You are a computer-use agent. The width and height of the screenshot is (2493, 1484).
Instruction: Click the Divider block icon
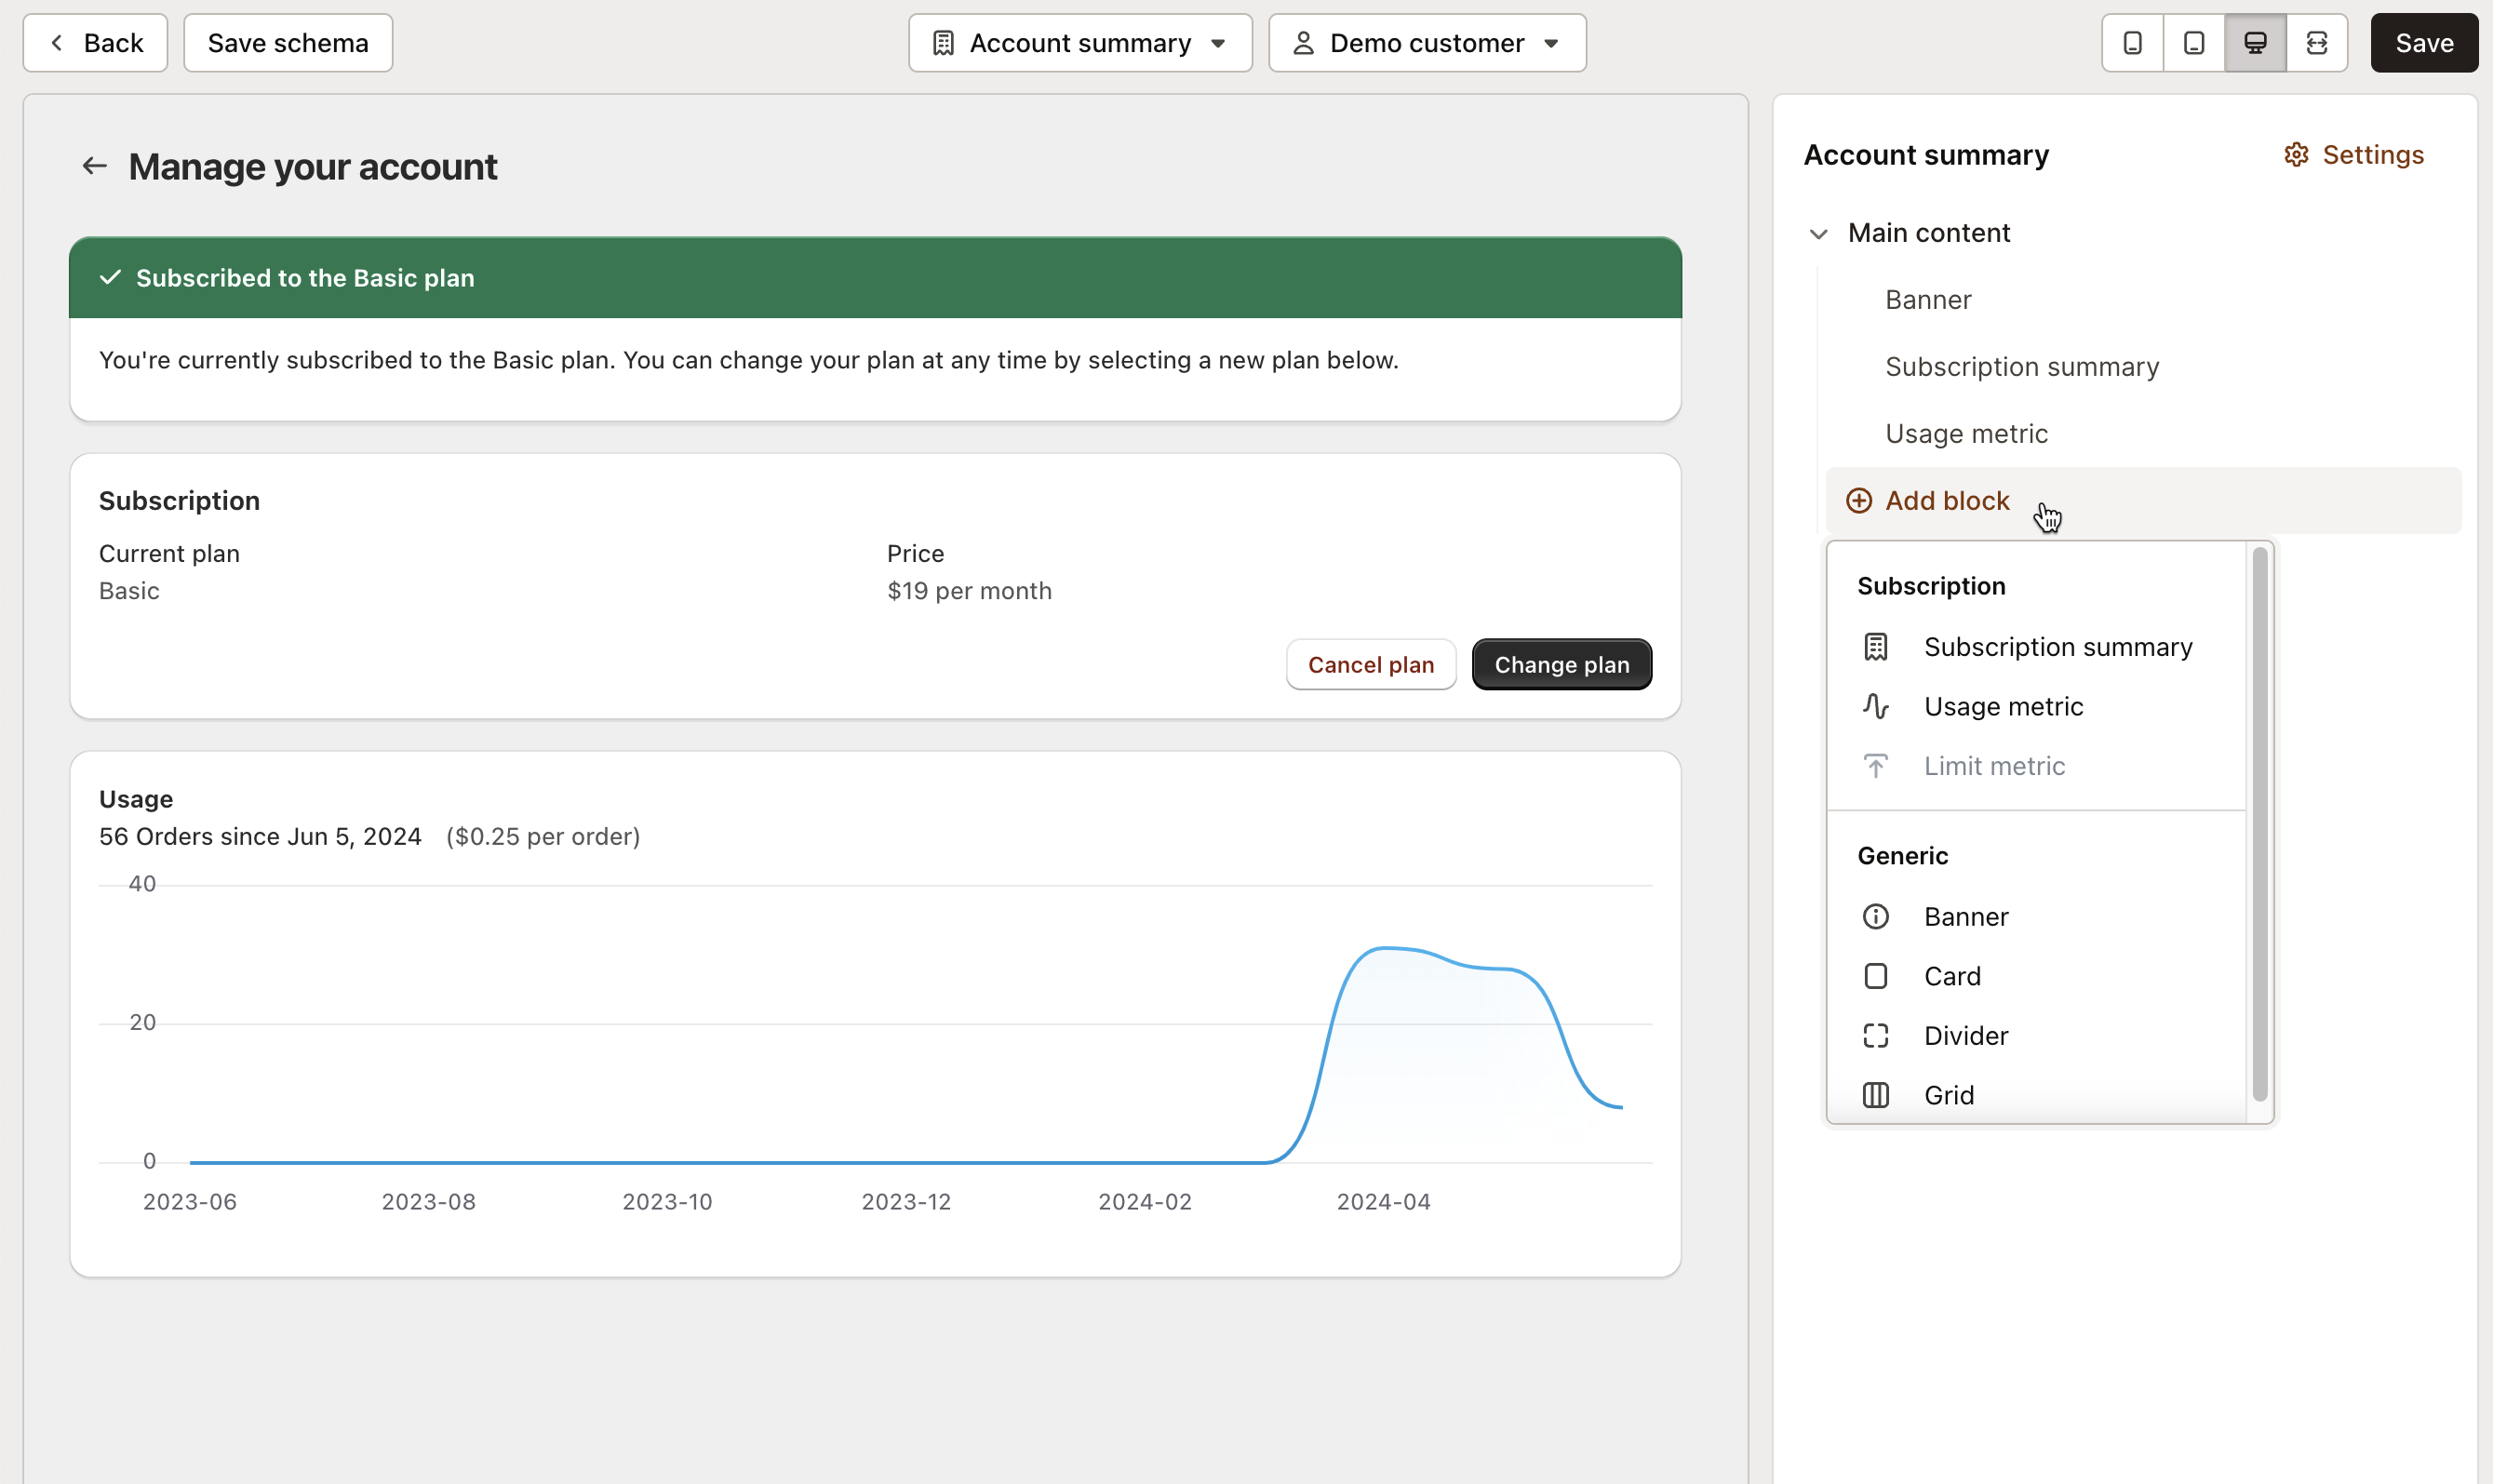click(x=1875, y=1035)
